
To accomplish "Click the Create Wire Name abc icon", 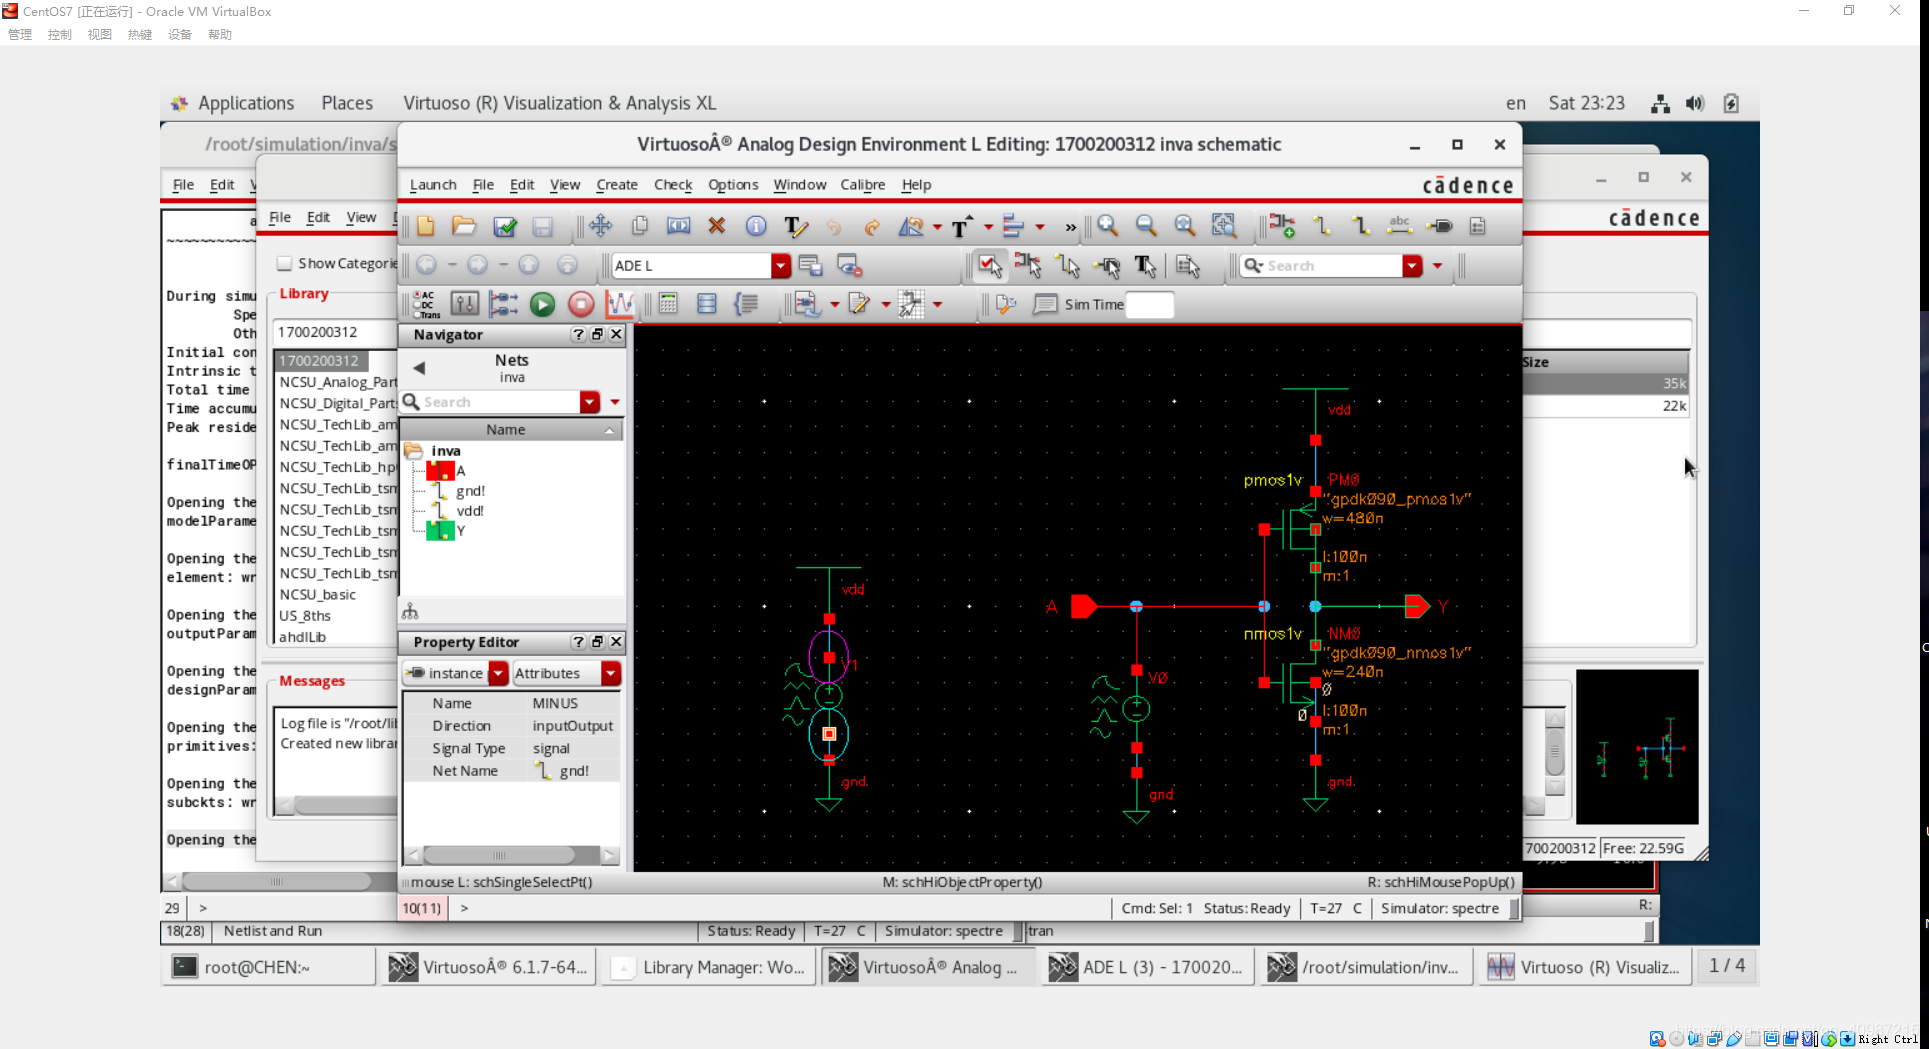I will [x=1399, y=227].
